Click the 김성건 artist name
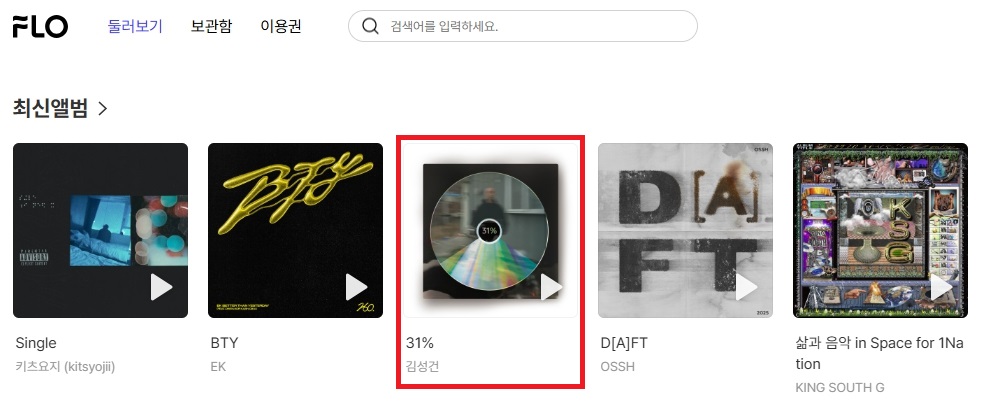Screen dimensions: 984x404 (x=422, y=366)
